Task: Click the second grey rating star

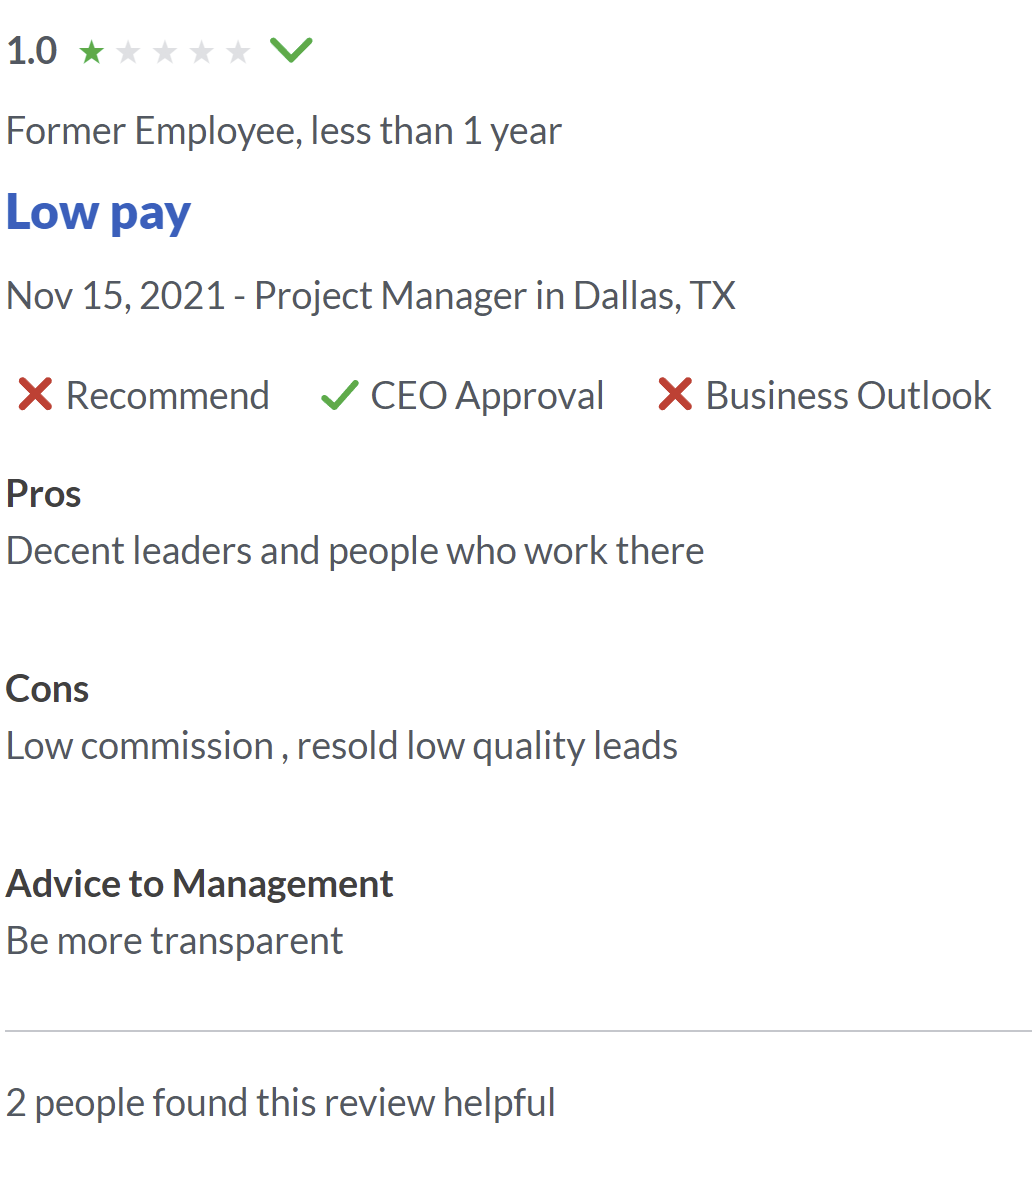Action: coord(128,51)
